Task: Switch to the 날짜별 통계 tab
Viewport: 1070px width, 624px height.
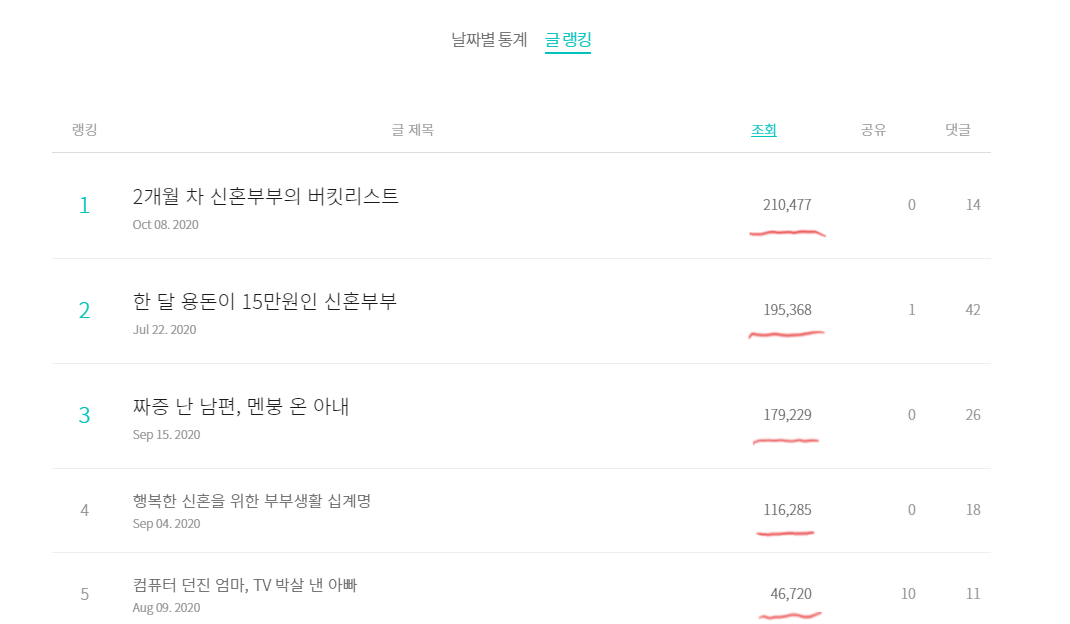Action: [x=489, y=41]
